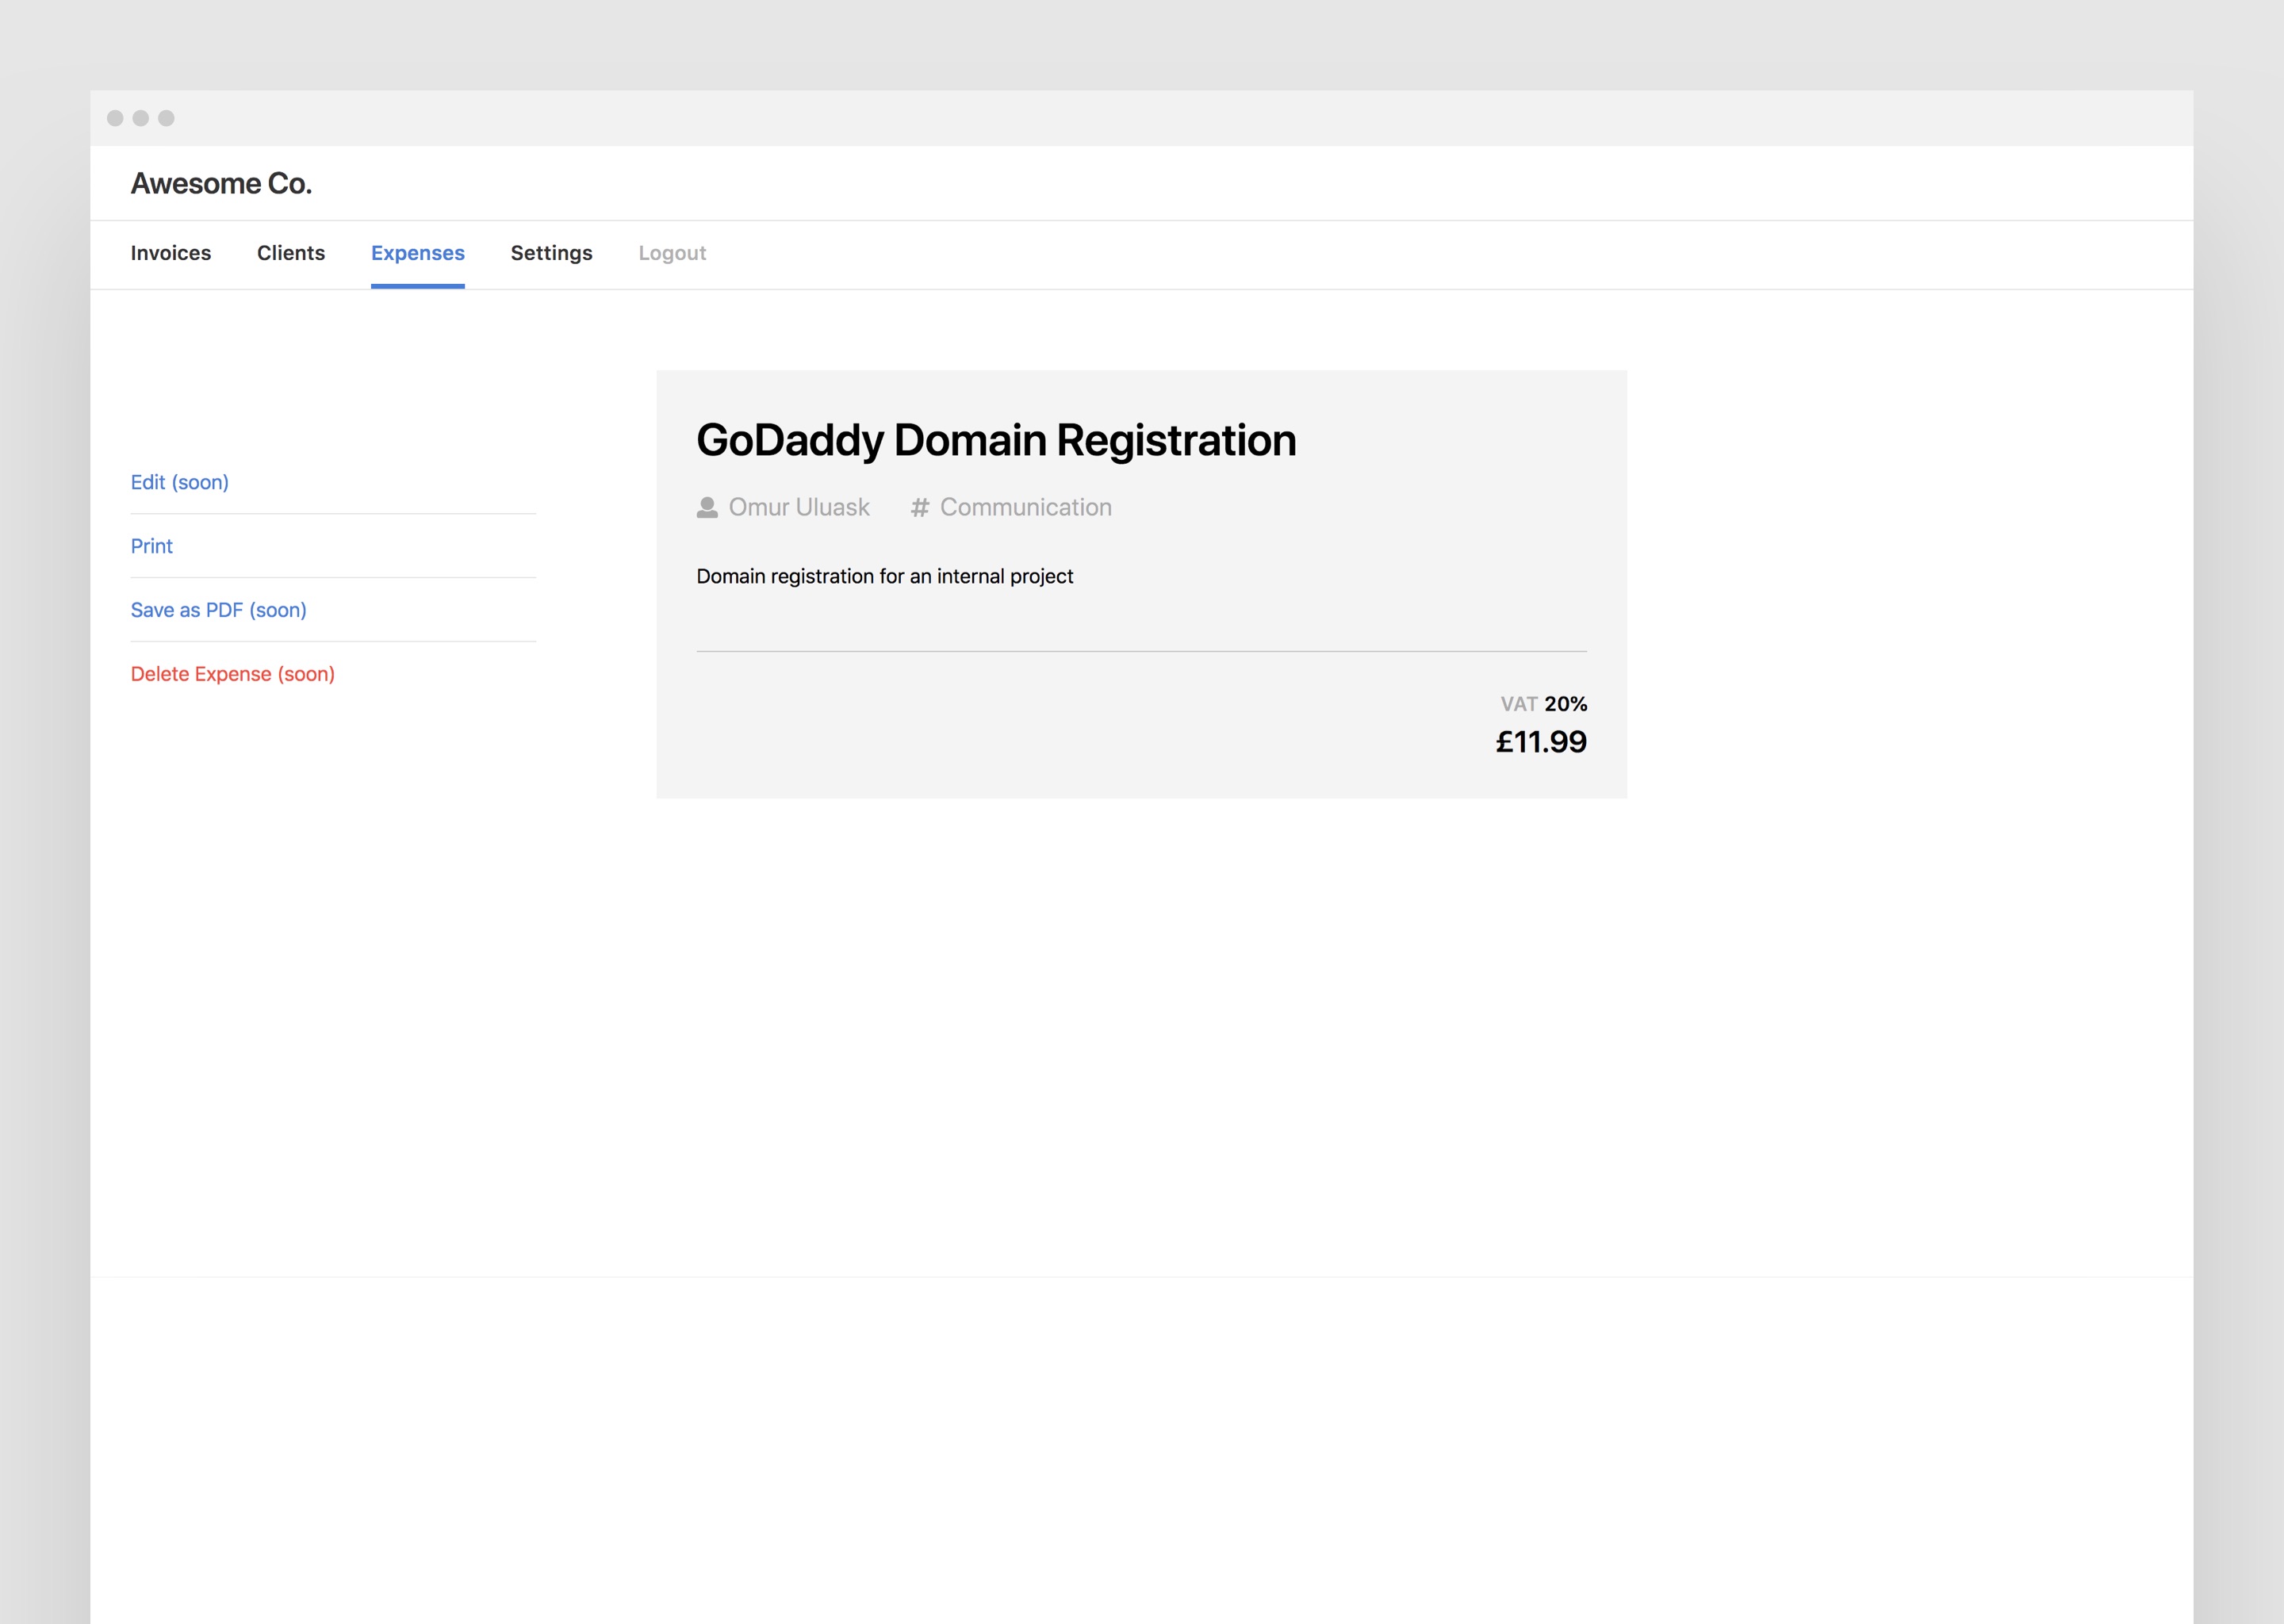Choose Save as PDF (soon)
The height and width of the screenshot is (1624, 2284).
click(x=218, y=610)
